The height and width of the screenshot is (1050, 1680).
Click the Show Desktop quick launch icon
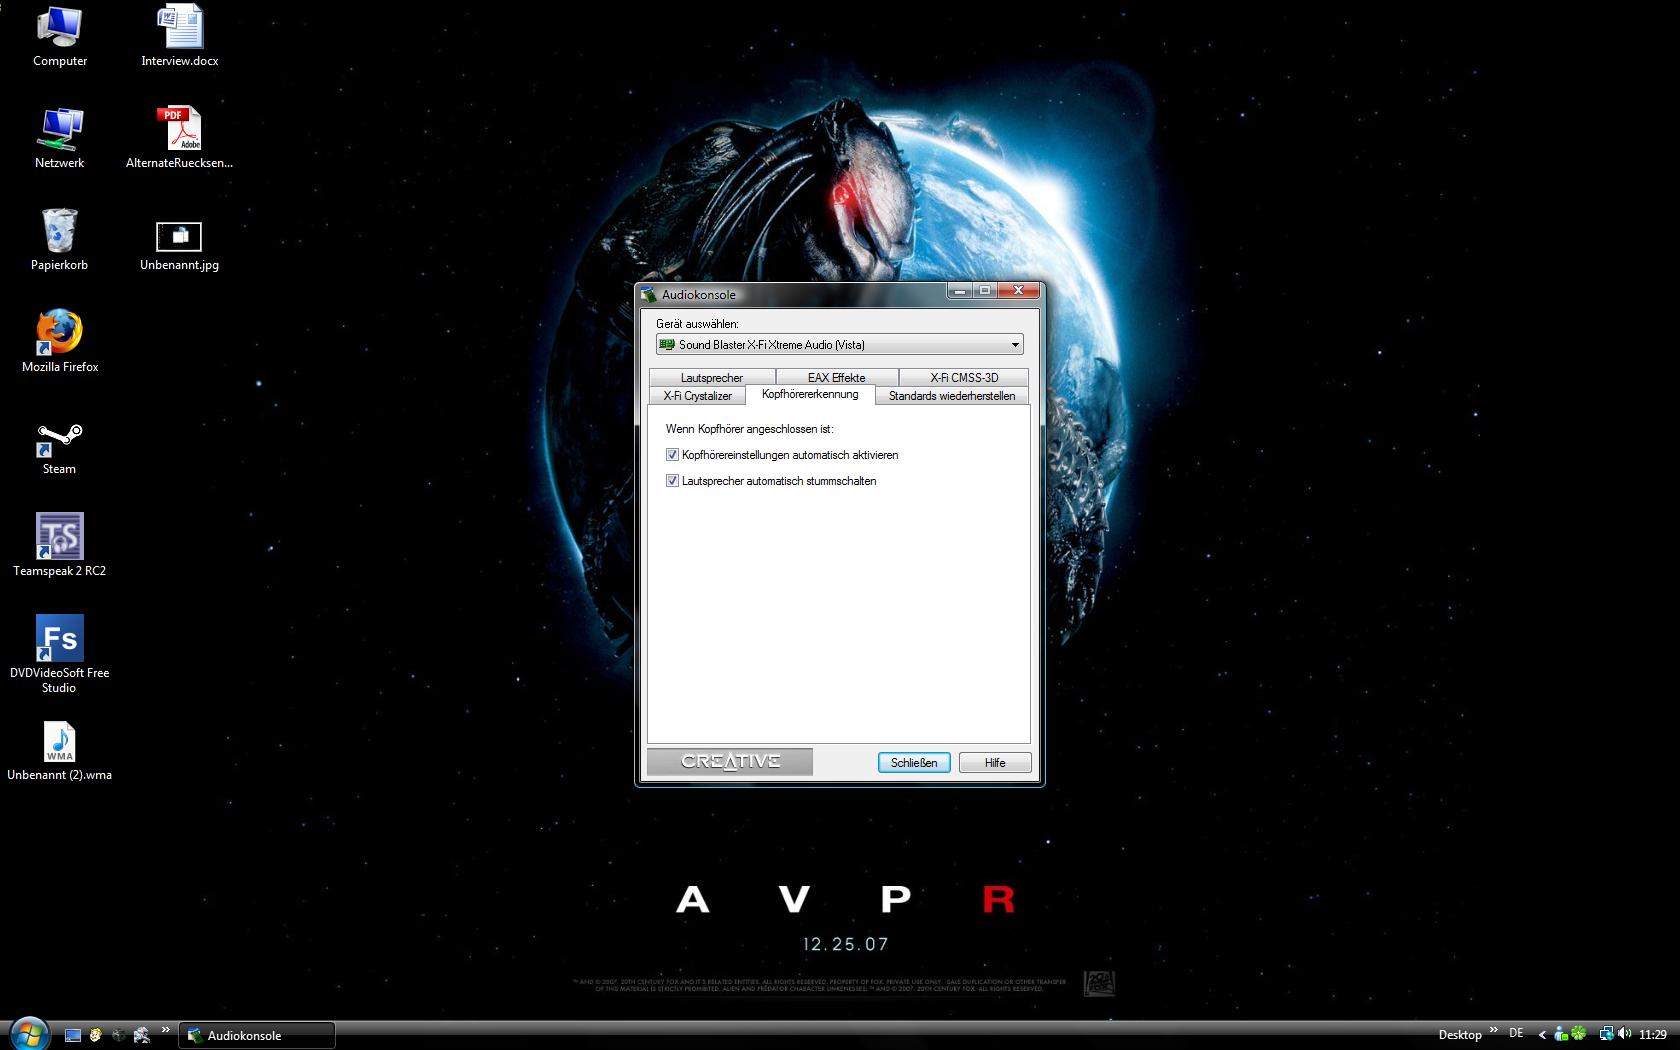(x=73, y=1035)
